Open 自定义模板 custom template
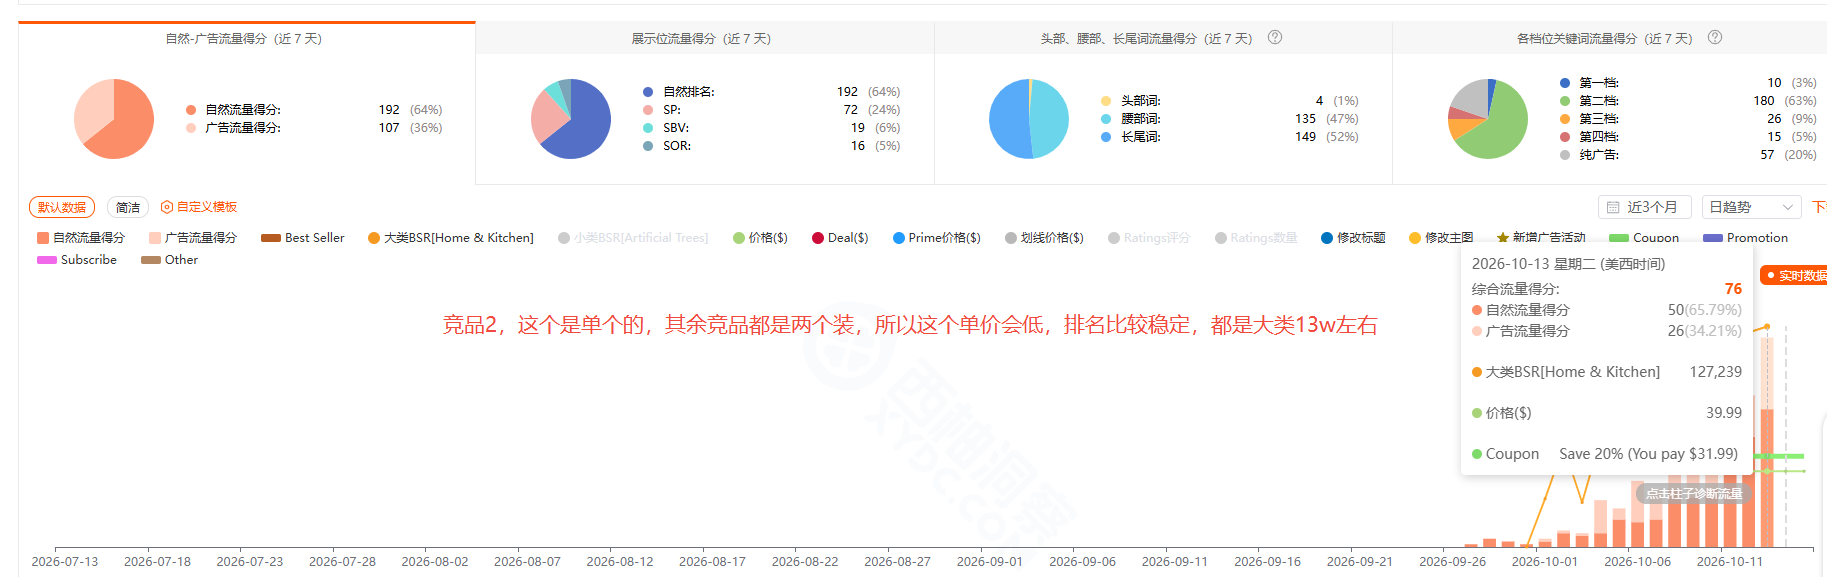 [199, 207]
